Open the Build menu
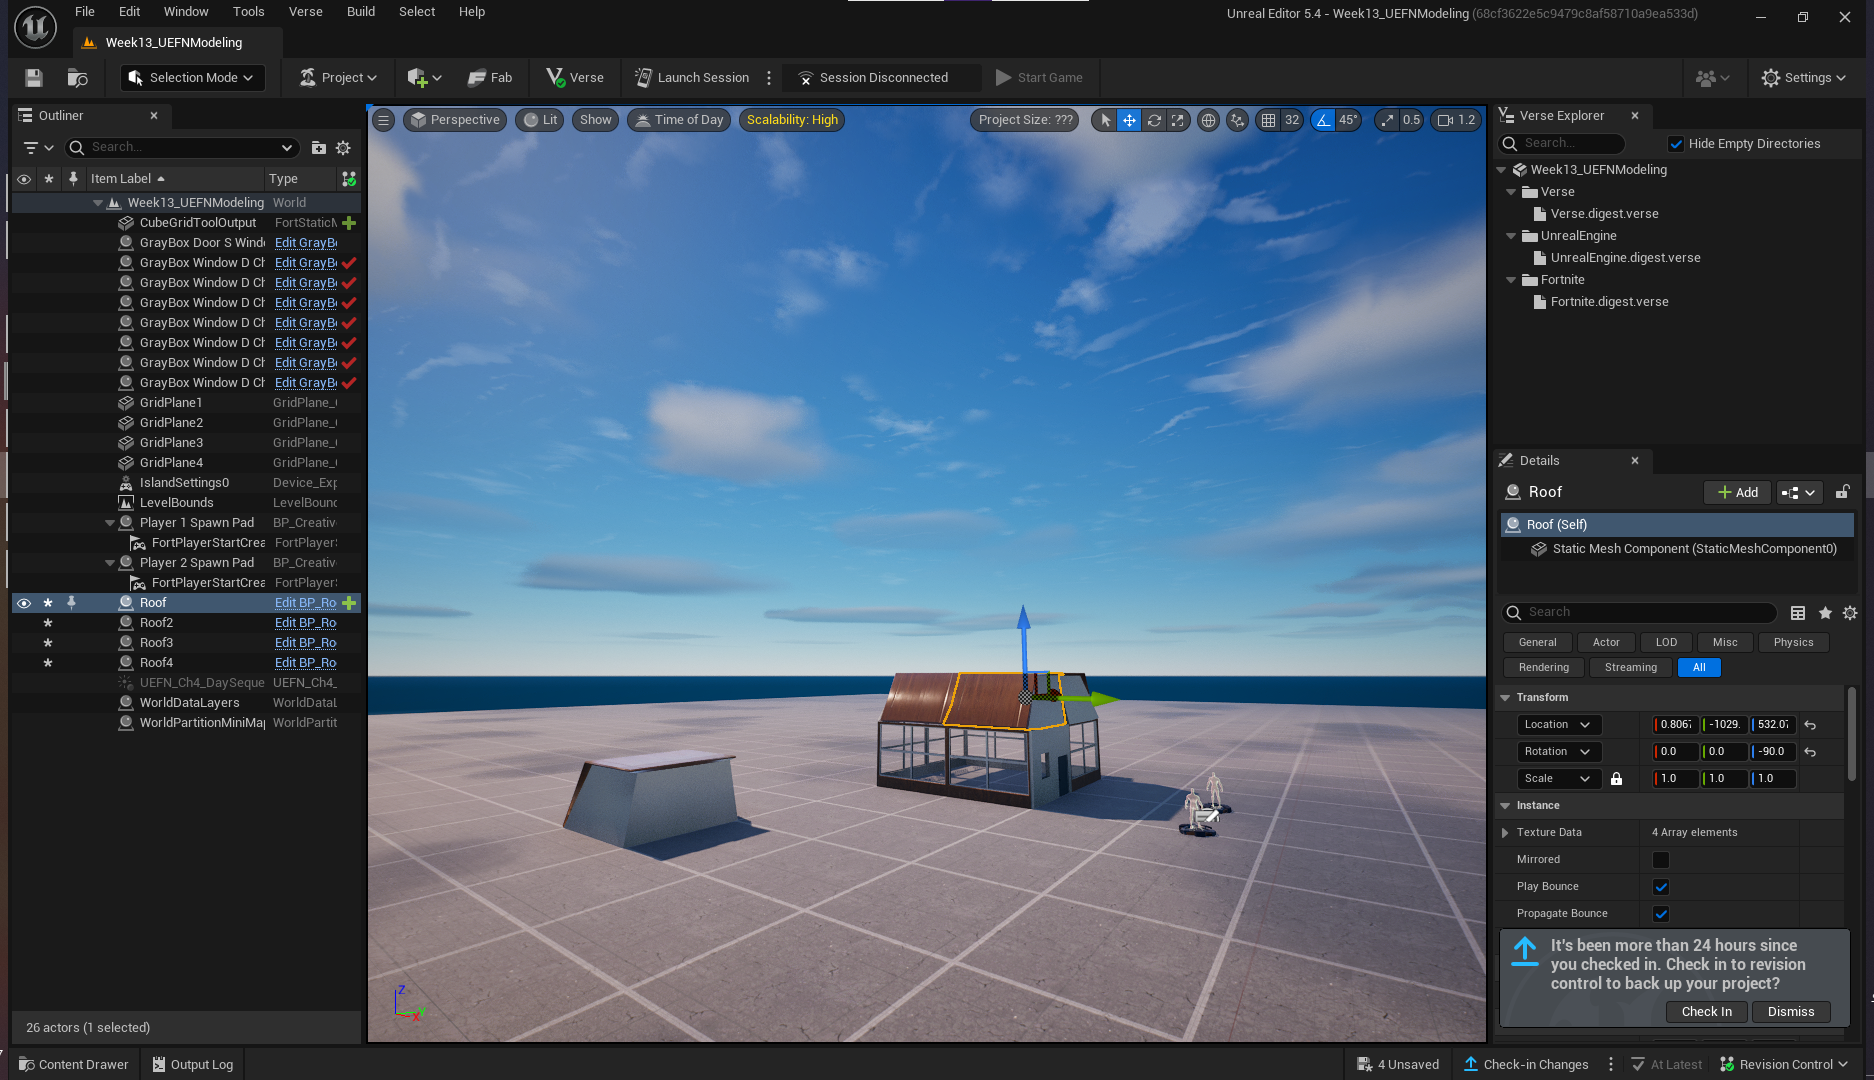The width and height of the screenshot is (1874, 1080). (361, 12)
